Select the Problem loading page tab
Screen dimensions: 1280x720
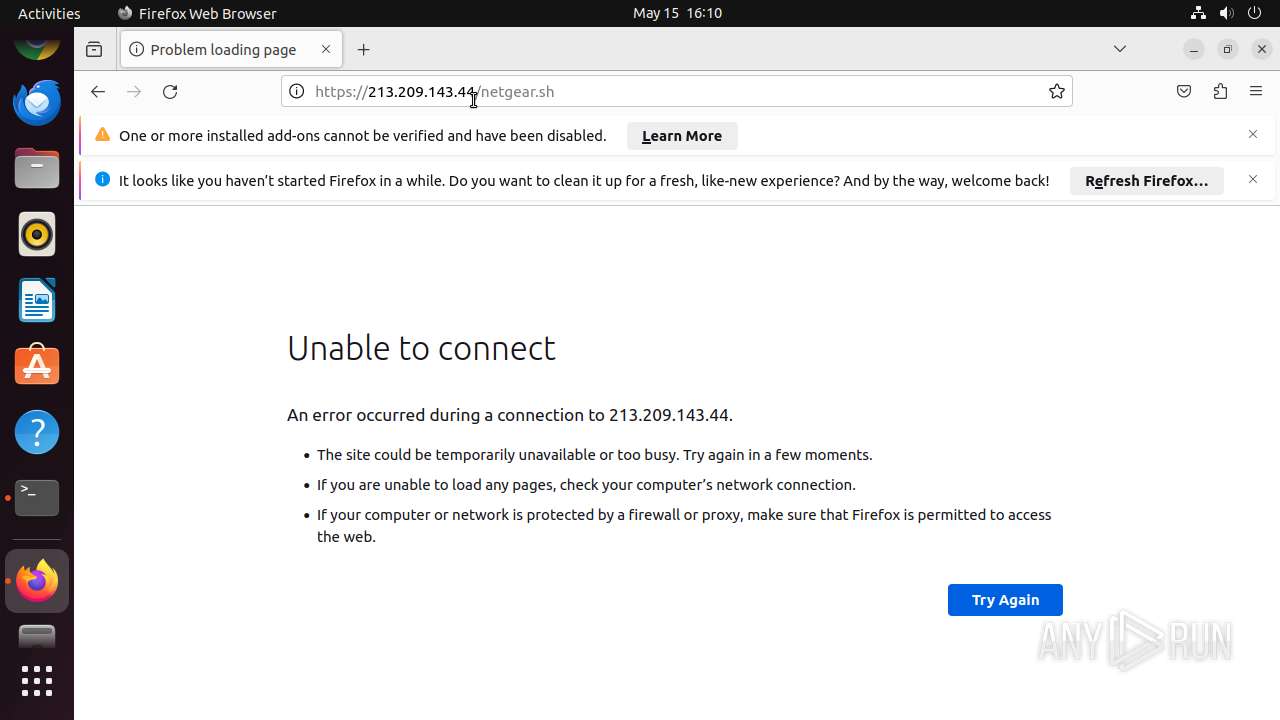223,50
